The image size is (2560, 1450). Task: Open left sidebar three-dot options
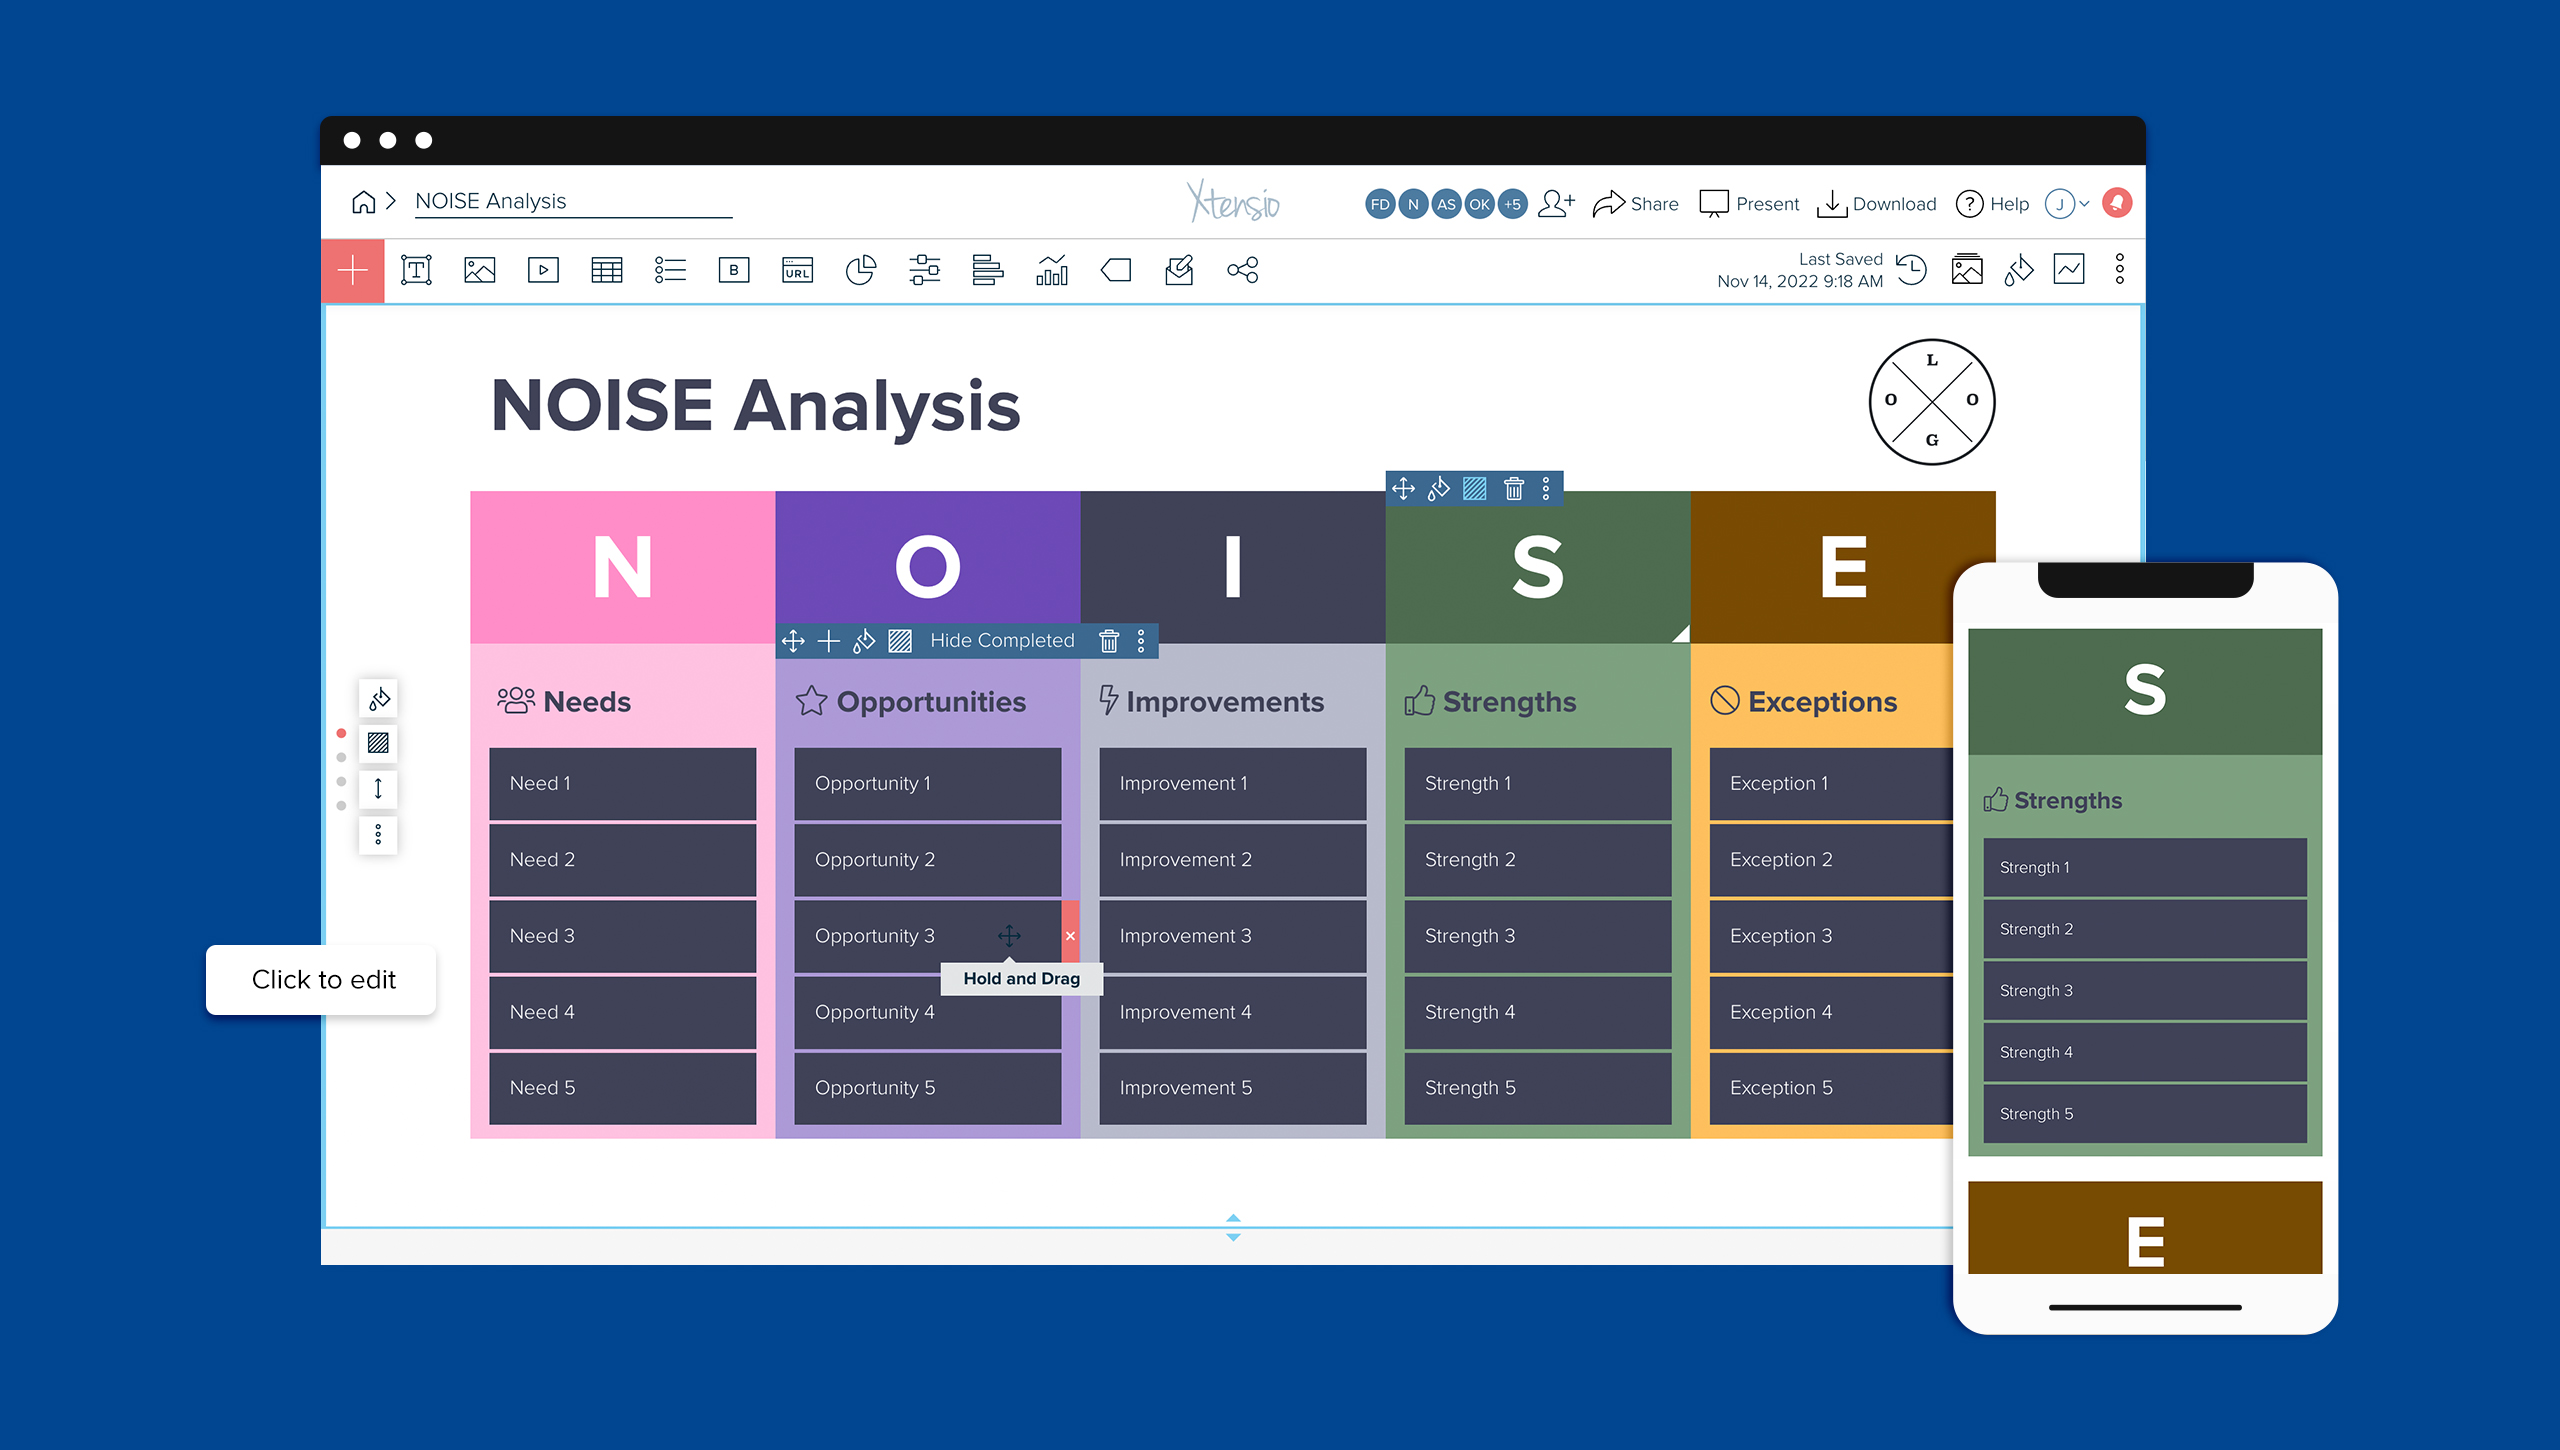[378, 834]
